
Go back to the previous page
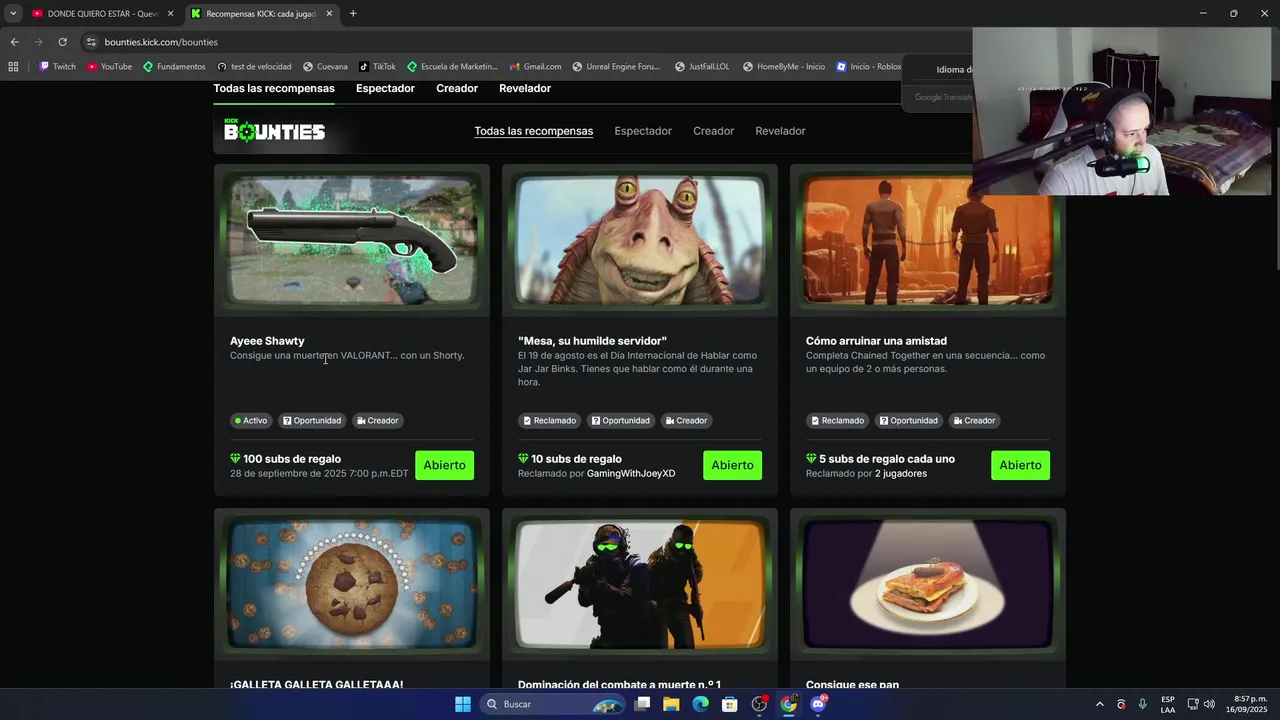(14, 42)
